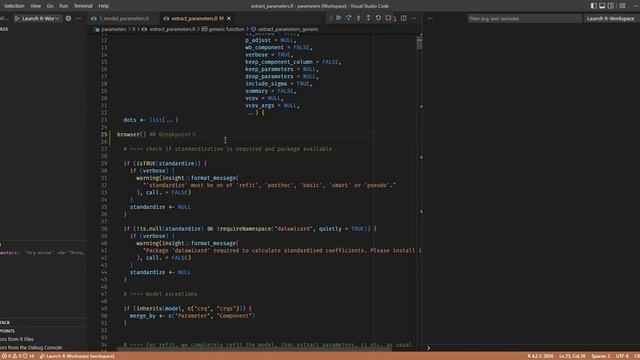640x360 pixels.
Task: Click '# ==== model exceptions' comment
Action: coord(160,294)
